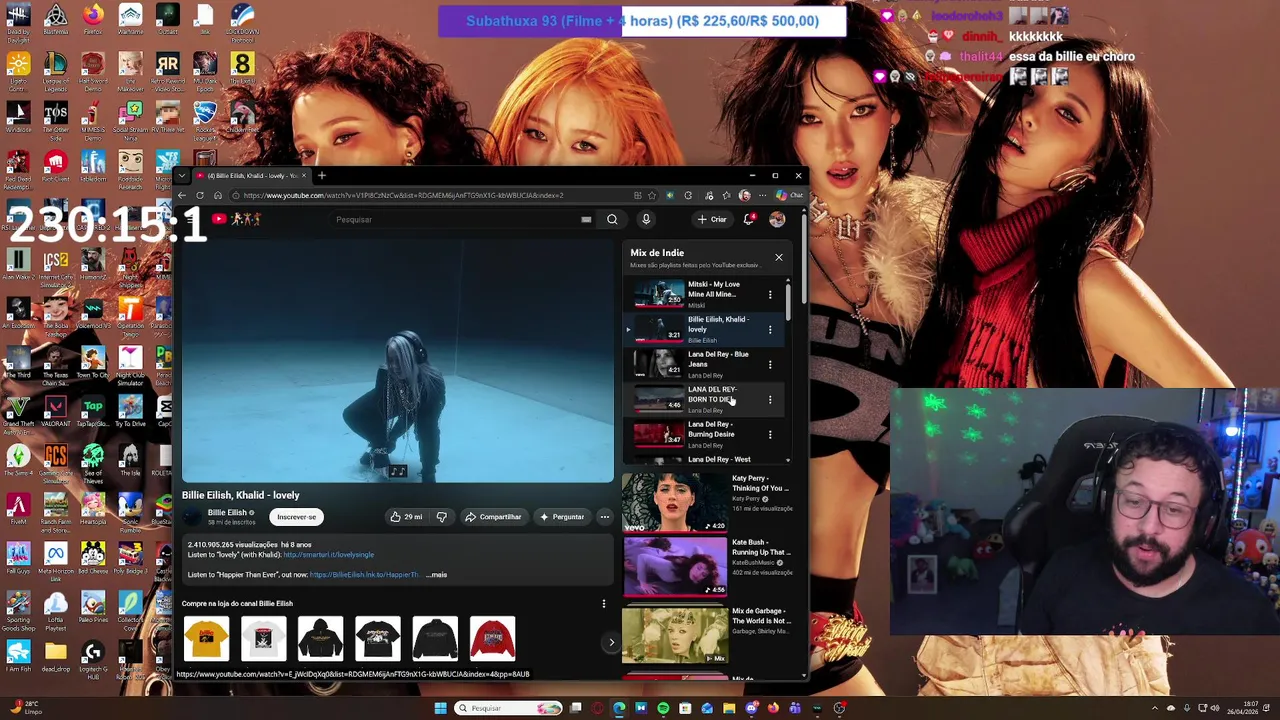Image resolution: width=1280 pixels, height=720 pixels.
Task: Show hidden system tray icons
Action: pos(1155,708)
